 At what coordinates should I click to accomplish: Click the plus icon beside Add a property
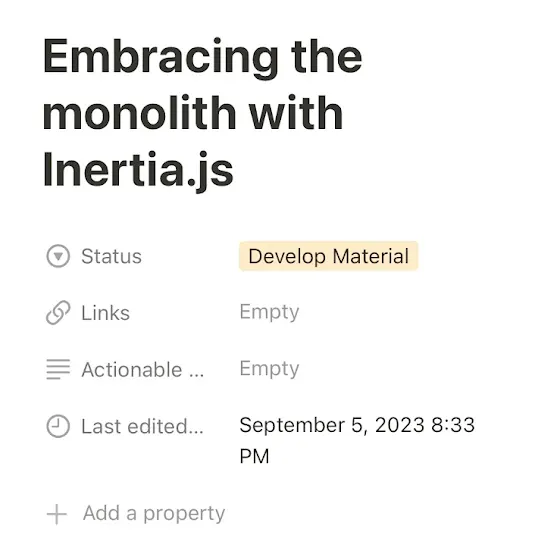point(57,514)
